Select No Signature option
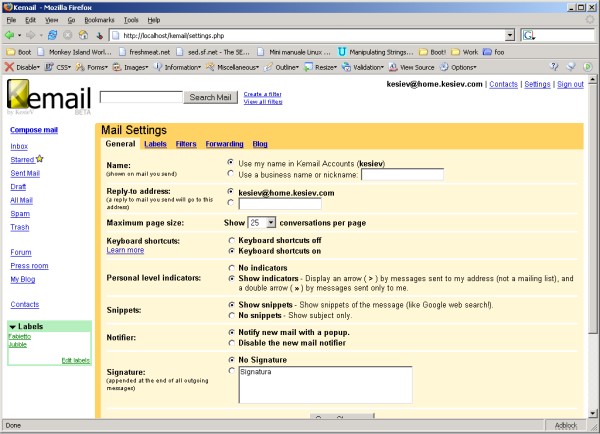Screen dimensions: 600x434 click(232, 360)
